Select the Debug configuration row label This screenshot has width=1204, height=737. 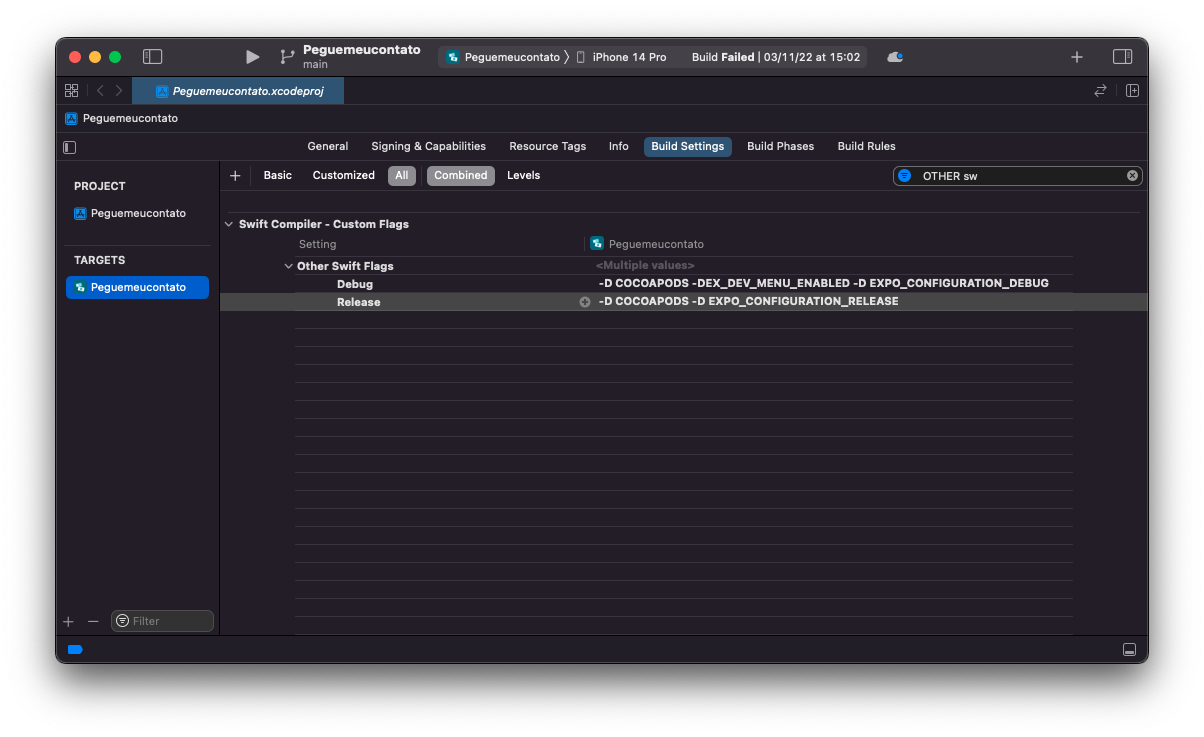(x=355, y=284)
